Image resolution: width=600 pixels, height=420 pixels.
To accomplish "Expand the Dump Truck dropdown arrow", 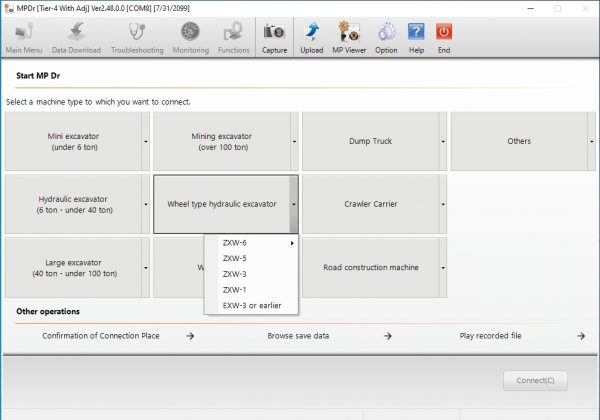I will pos(443,142).
